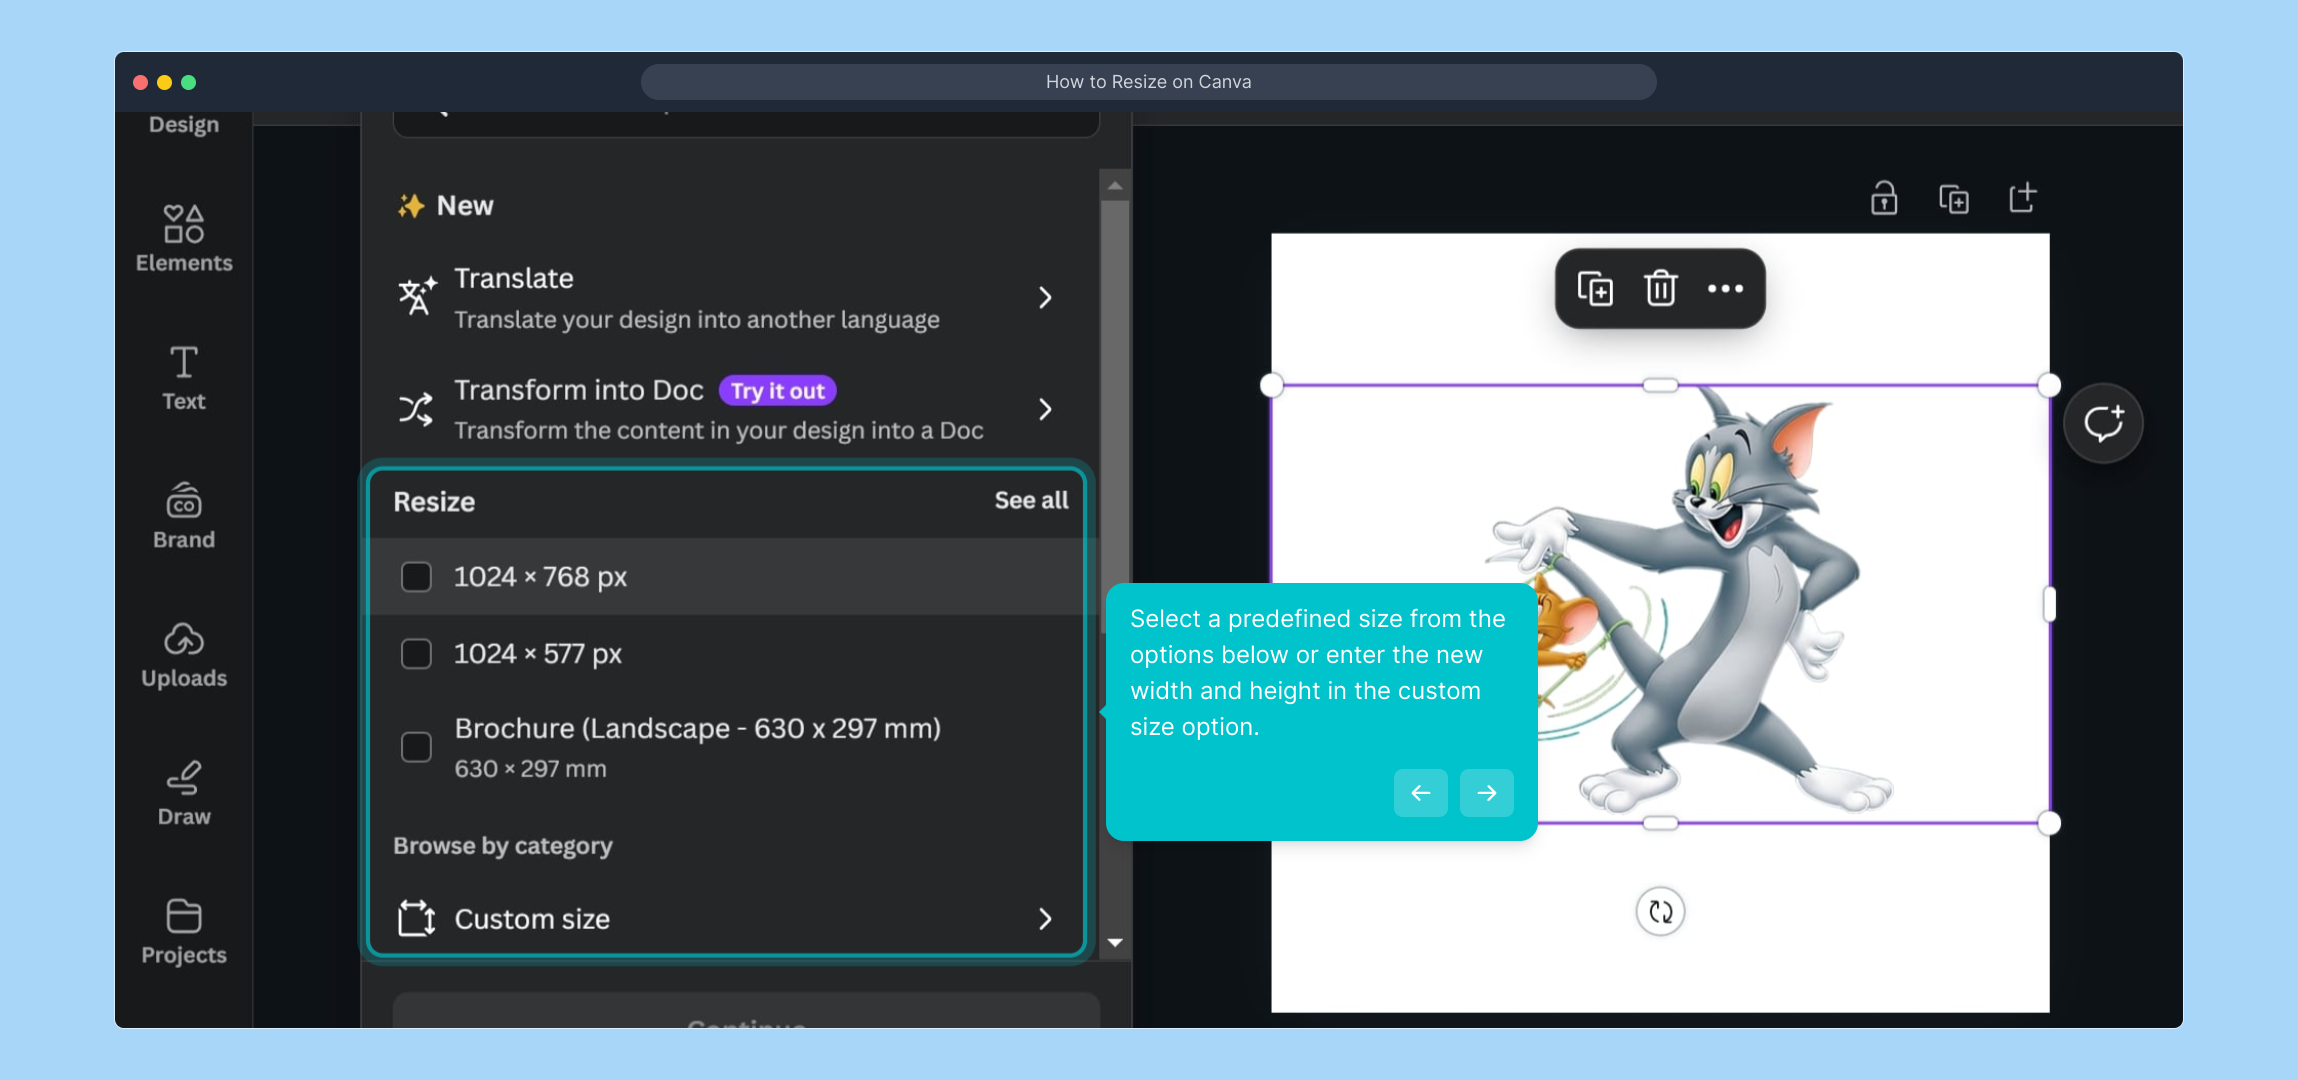Click the lock page icon
Image resolution: width=2298 pixels, height=1080 pixels.
1884,198
